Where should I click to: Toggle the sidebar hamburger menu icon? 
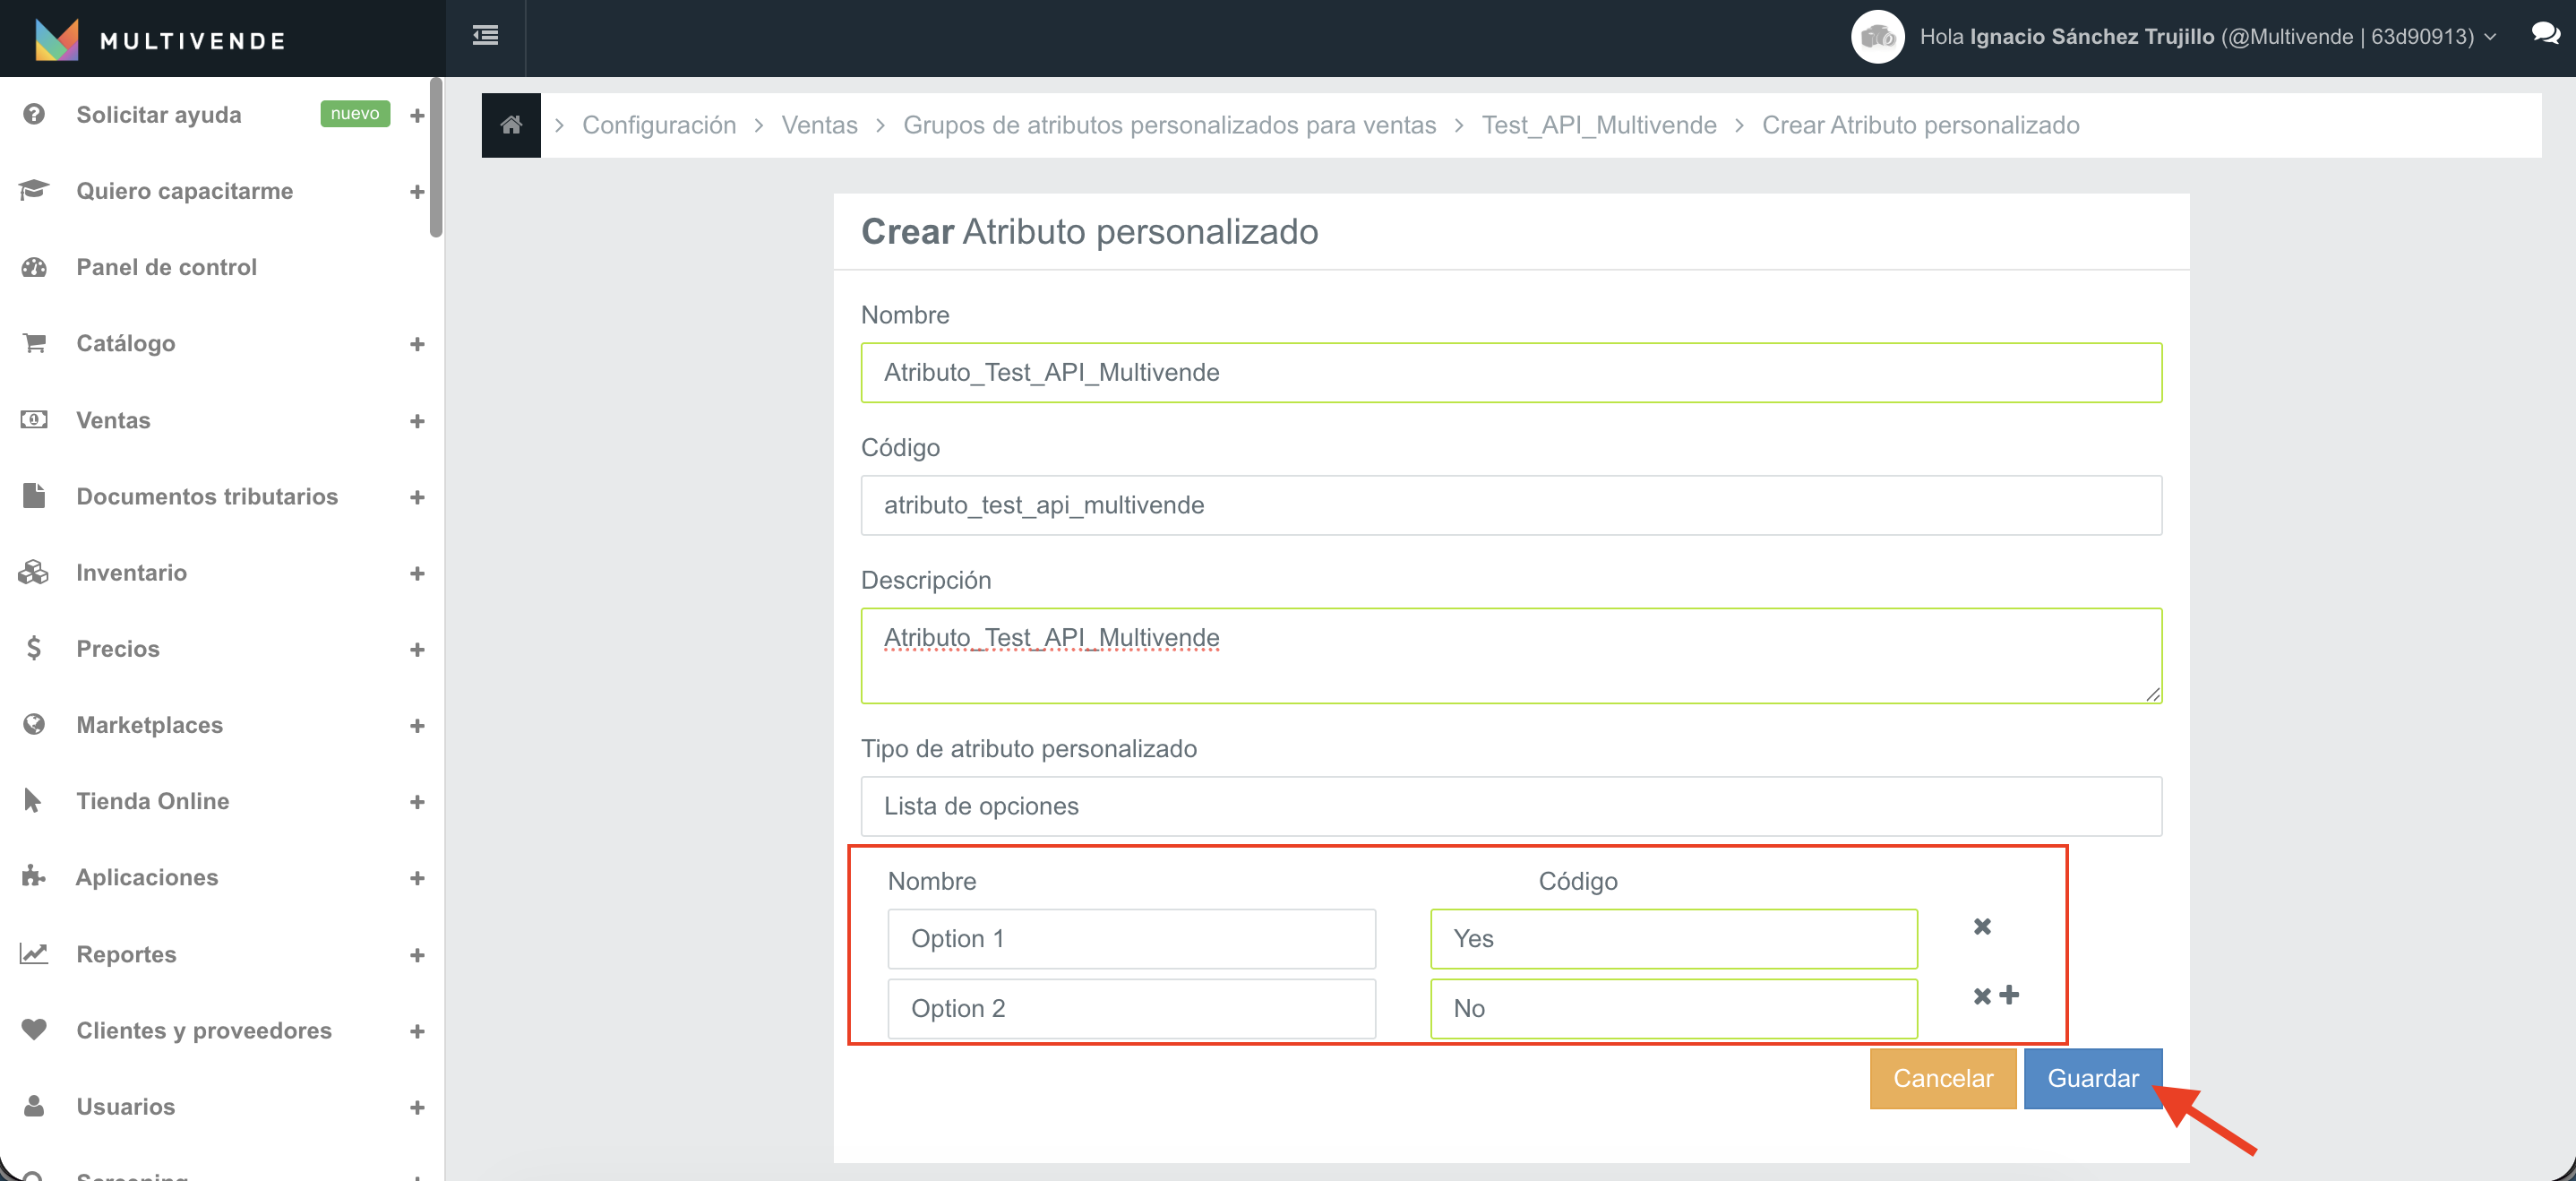pyautogui.click(x=485, y=36)
